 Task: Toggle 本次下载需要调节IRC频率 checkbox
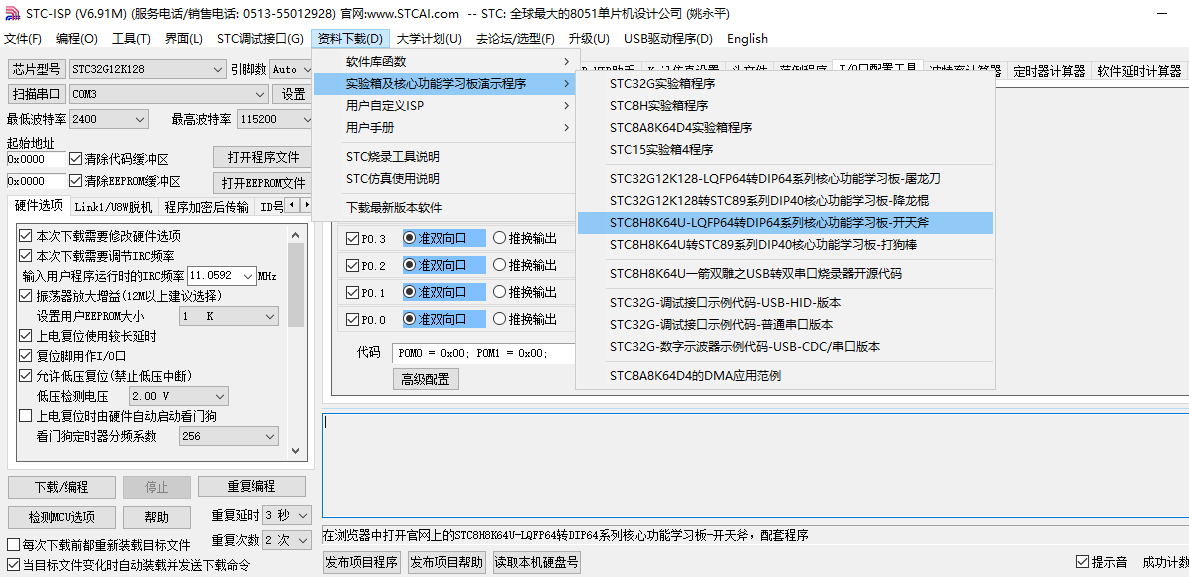click(x=26, y=256)
